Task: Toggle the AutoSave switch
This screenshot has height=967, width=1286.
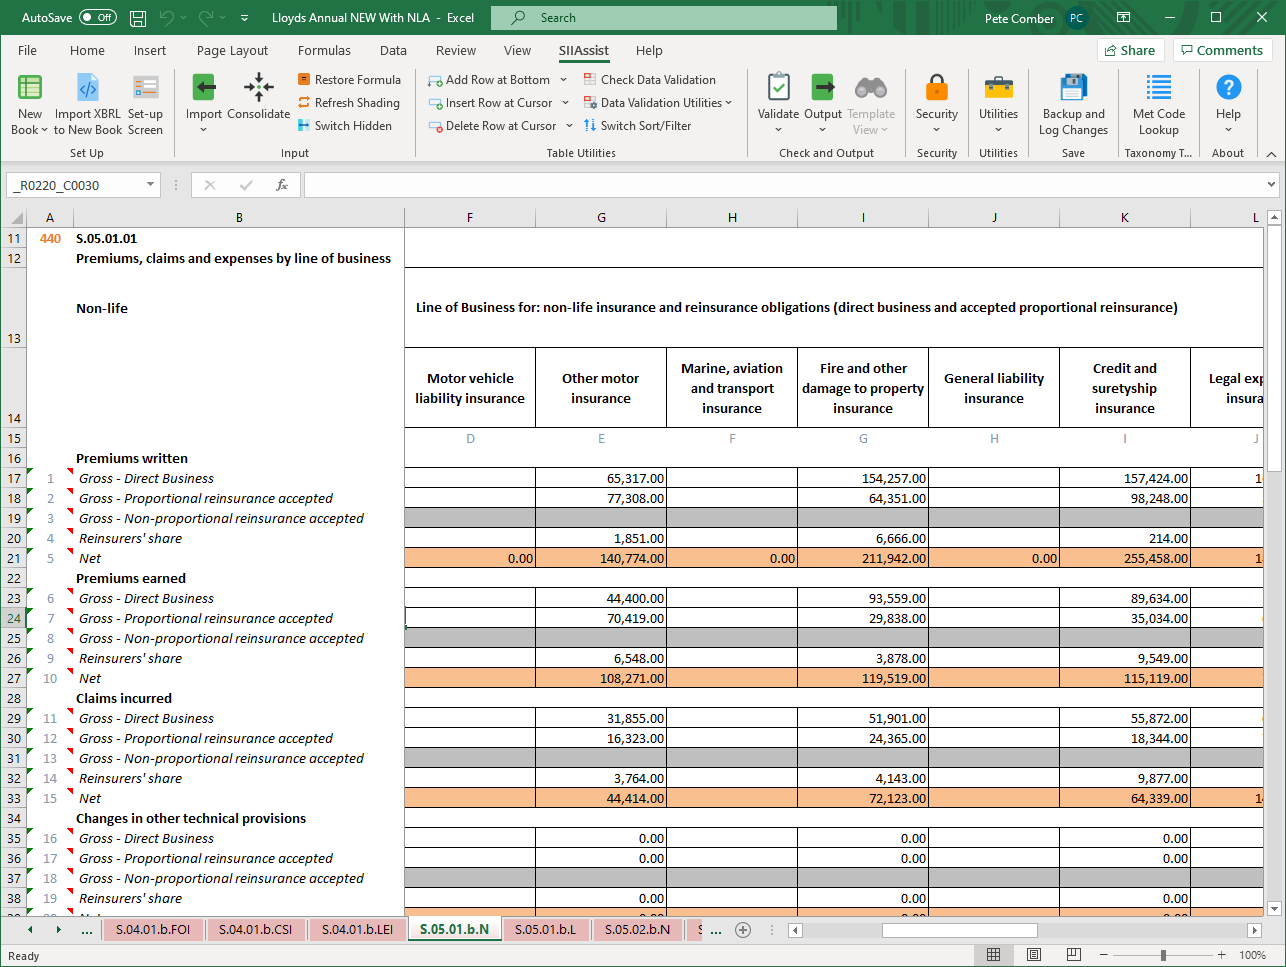Action: 97,18
